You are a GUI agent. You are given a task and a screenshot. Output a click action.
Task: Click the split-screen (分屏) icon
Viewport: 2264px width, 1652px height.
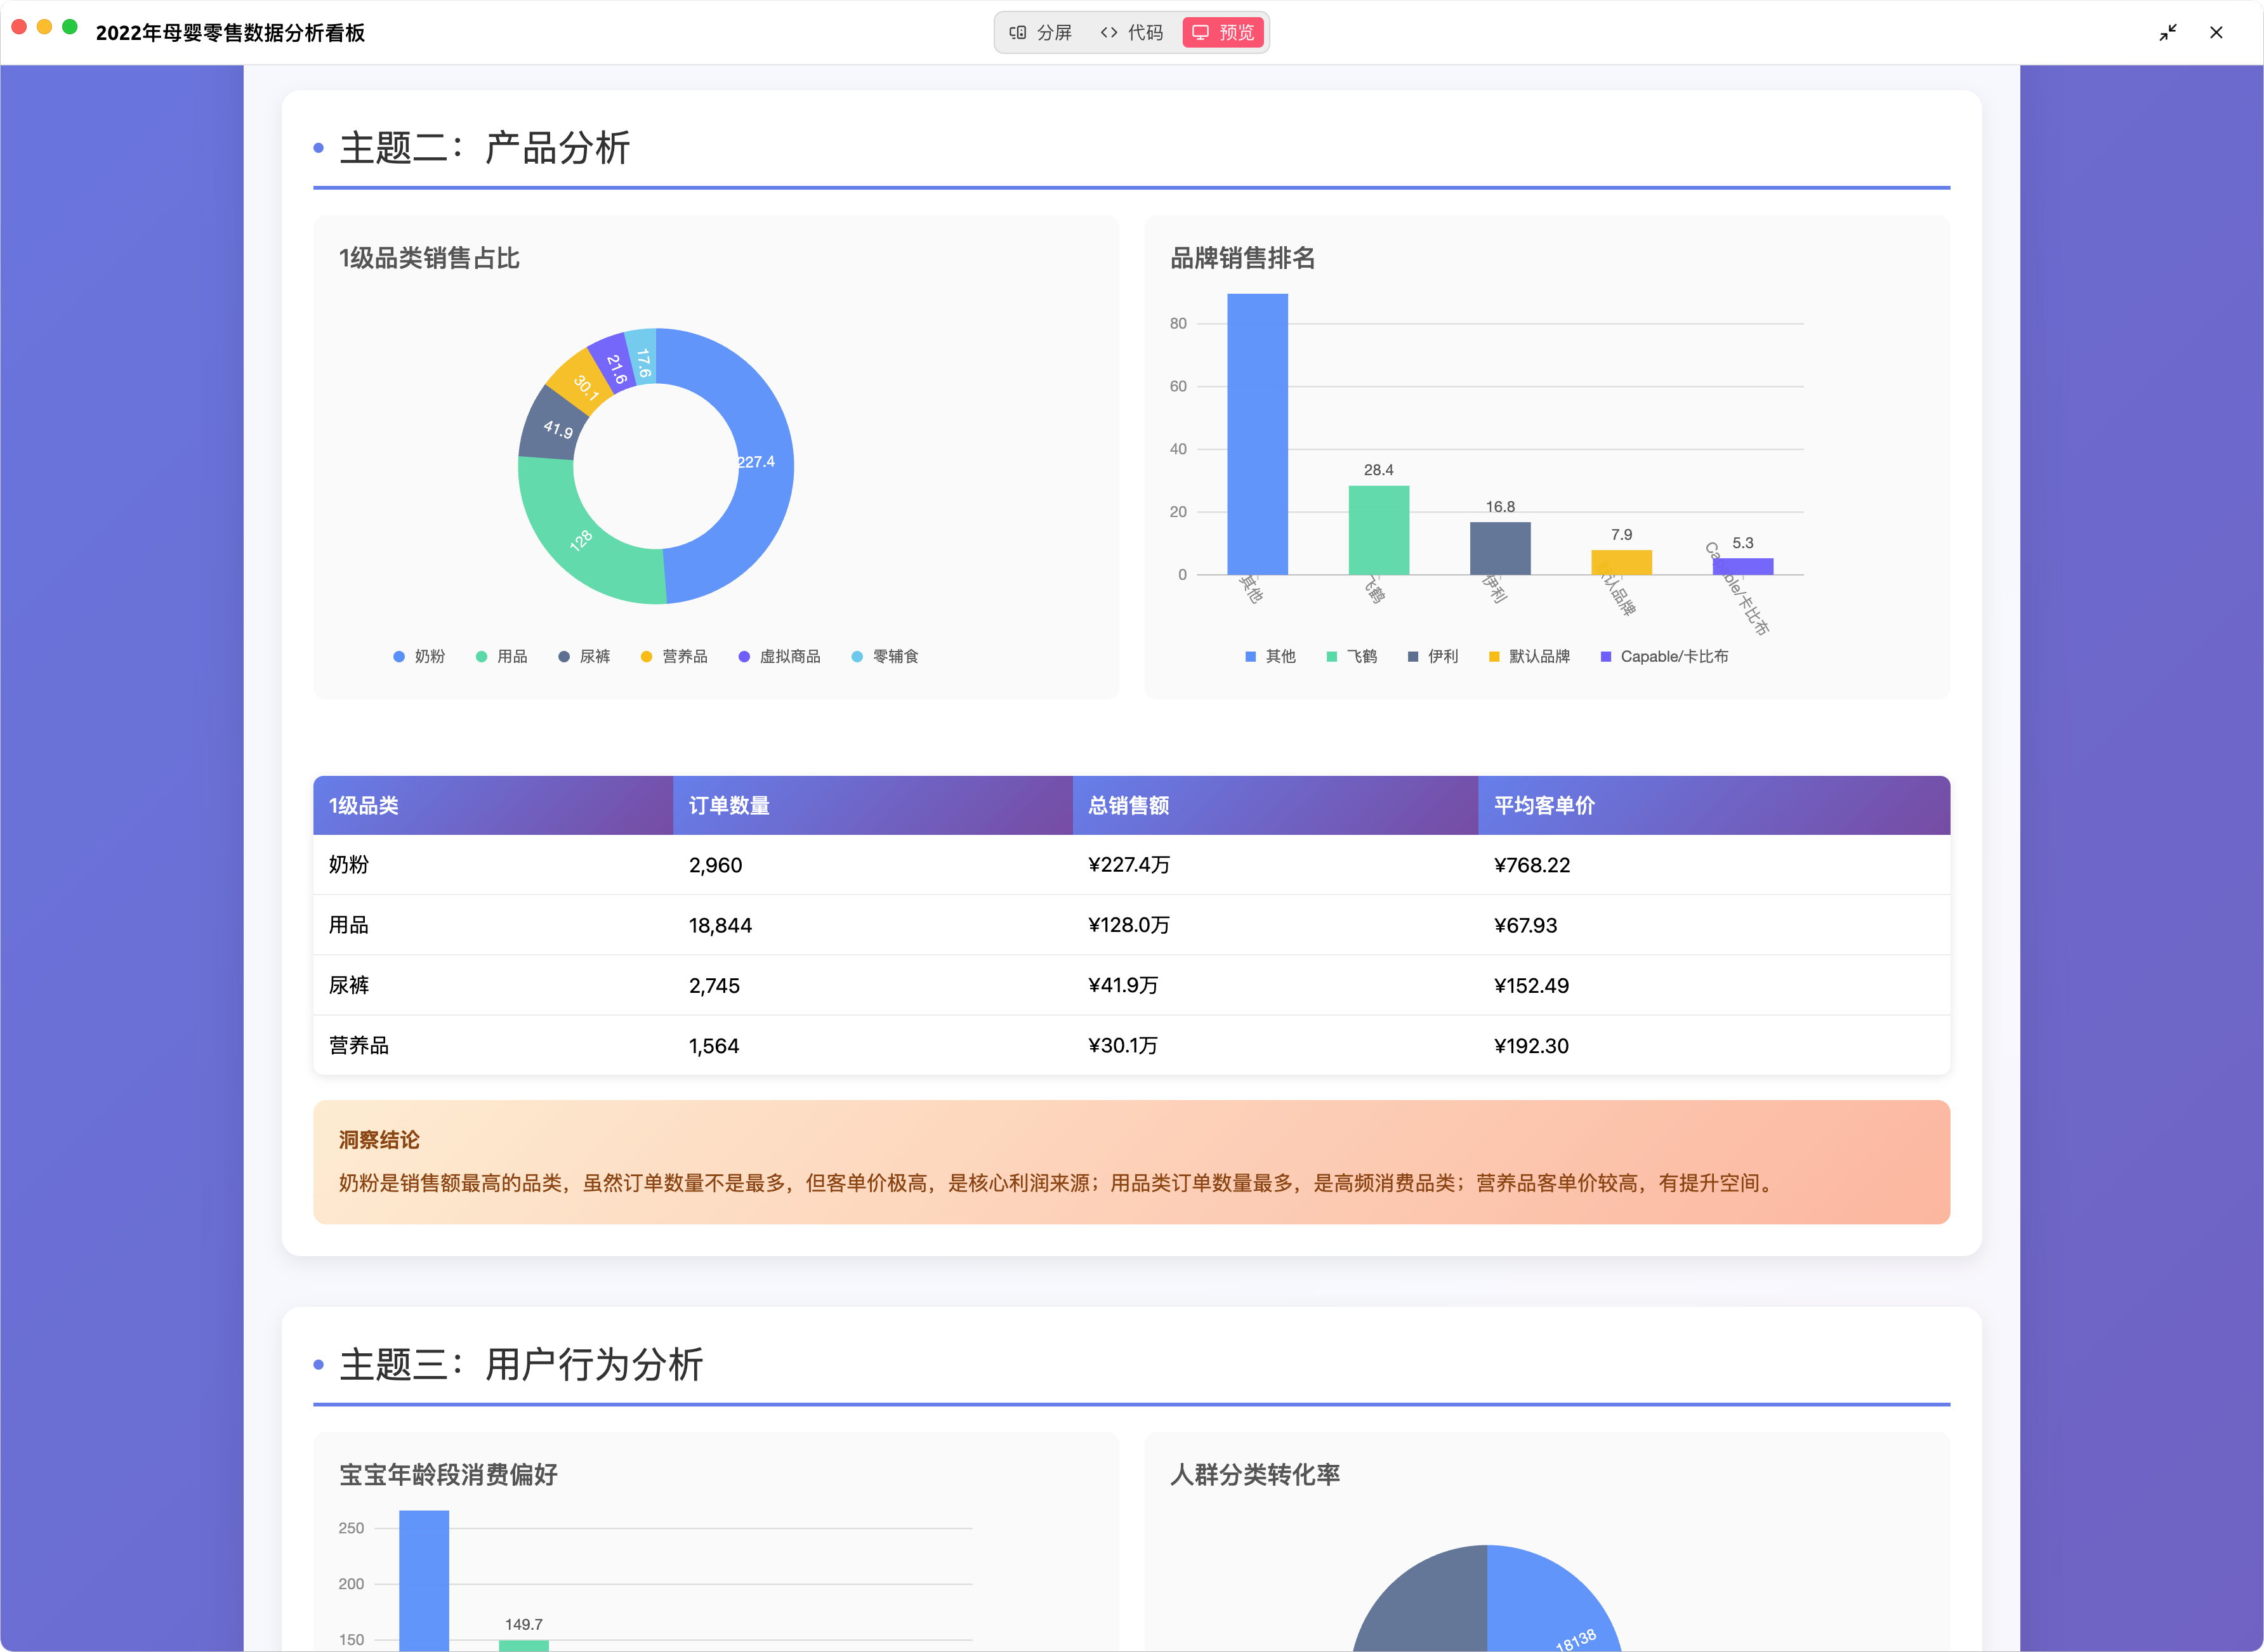pyautogui.click(x=1018, y=32)
